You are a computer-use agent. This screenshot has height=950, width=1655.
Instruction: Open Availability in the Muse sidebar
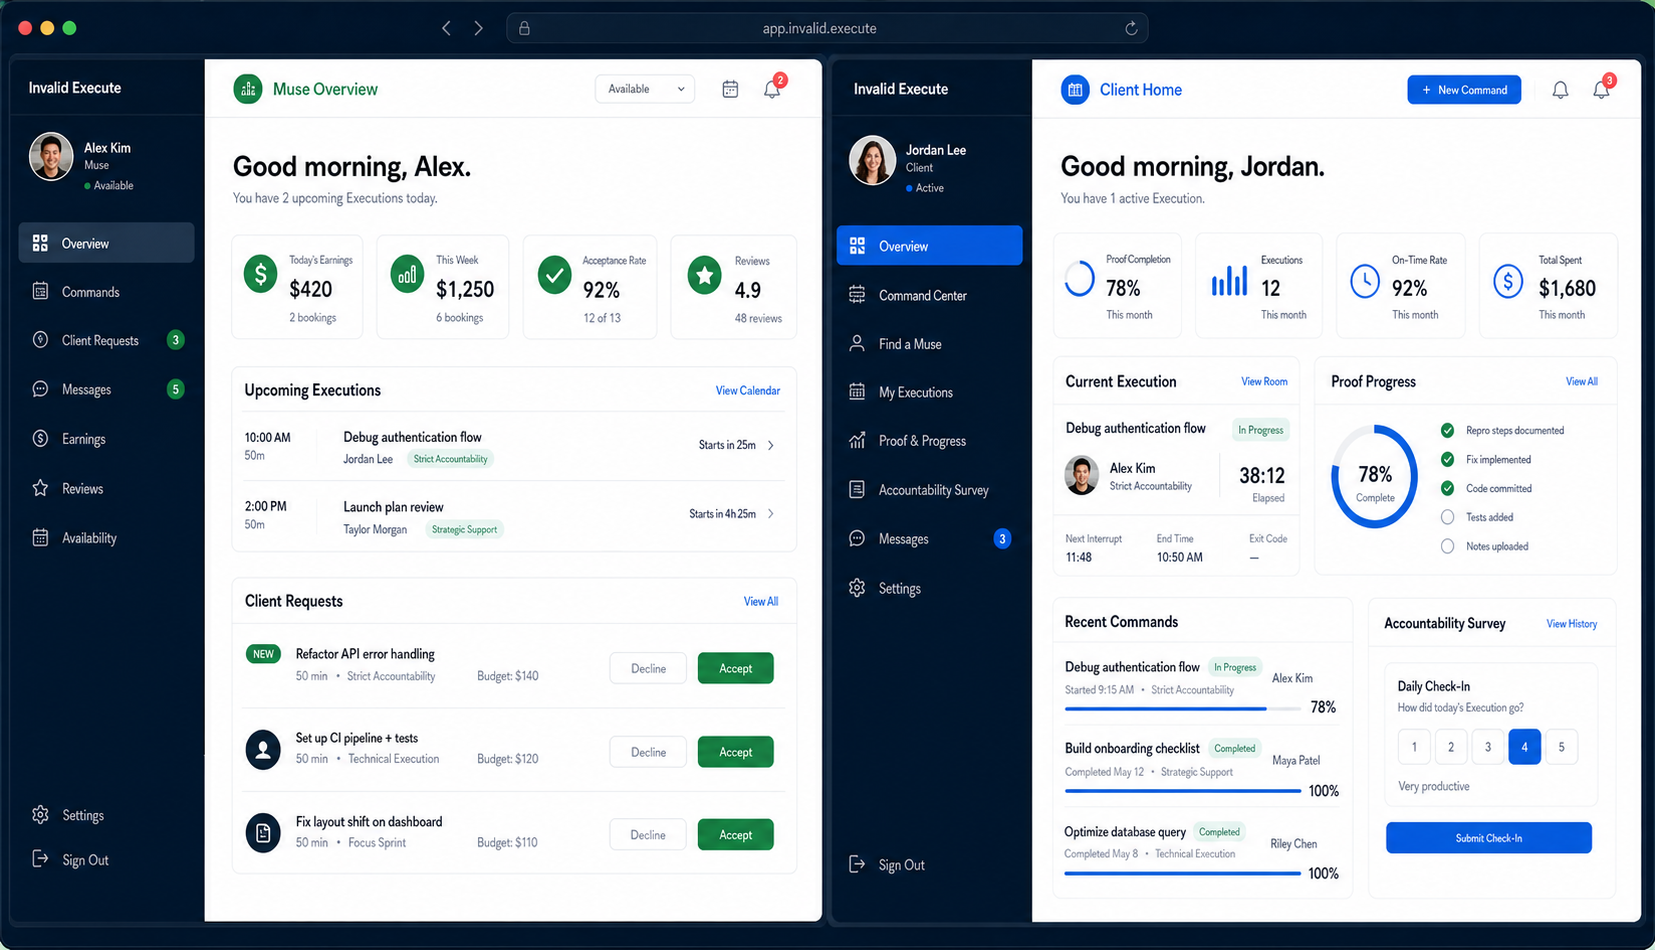click(x=106, y=538)
